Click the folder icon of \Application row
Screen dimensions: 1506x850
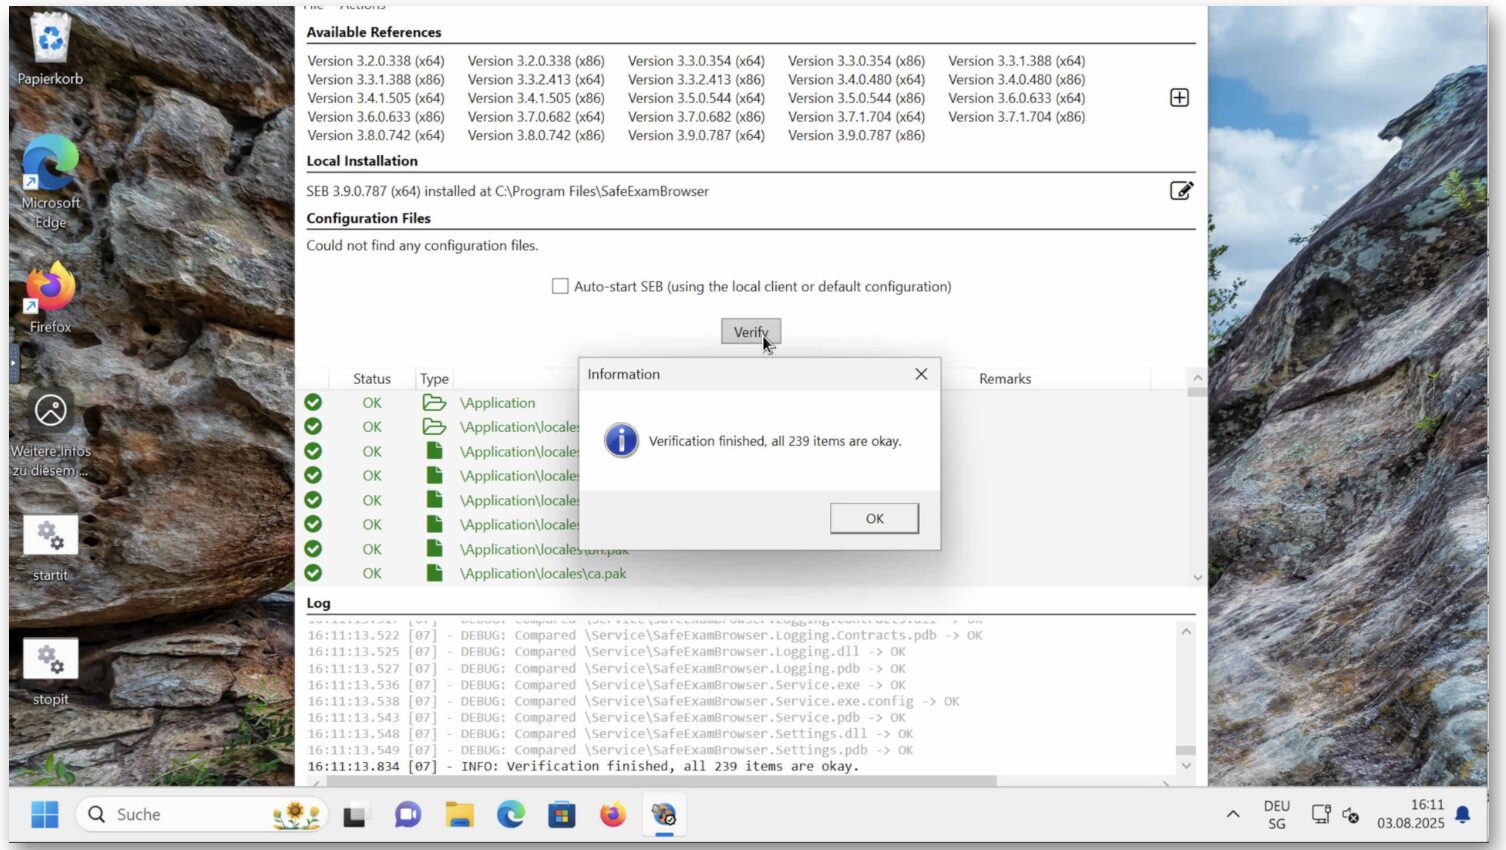434,402
